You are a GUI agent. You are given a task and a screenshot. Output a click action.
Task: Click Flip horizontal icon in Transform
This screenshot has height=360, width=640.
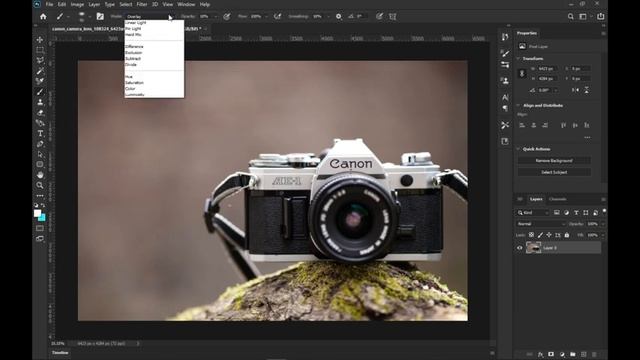[x=576, y=90]
